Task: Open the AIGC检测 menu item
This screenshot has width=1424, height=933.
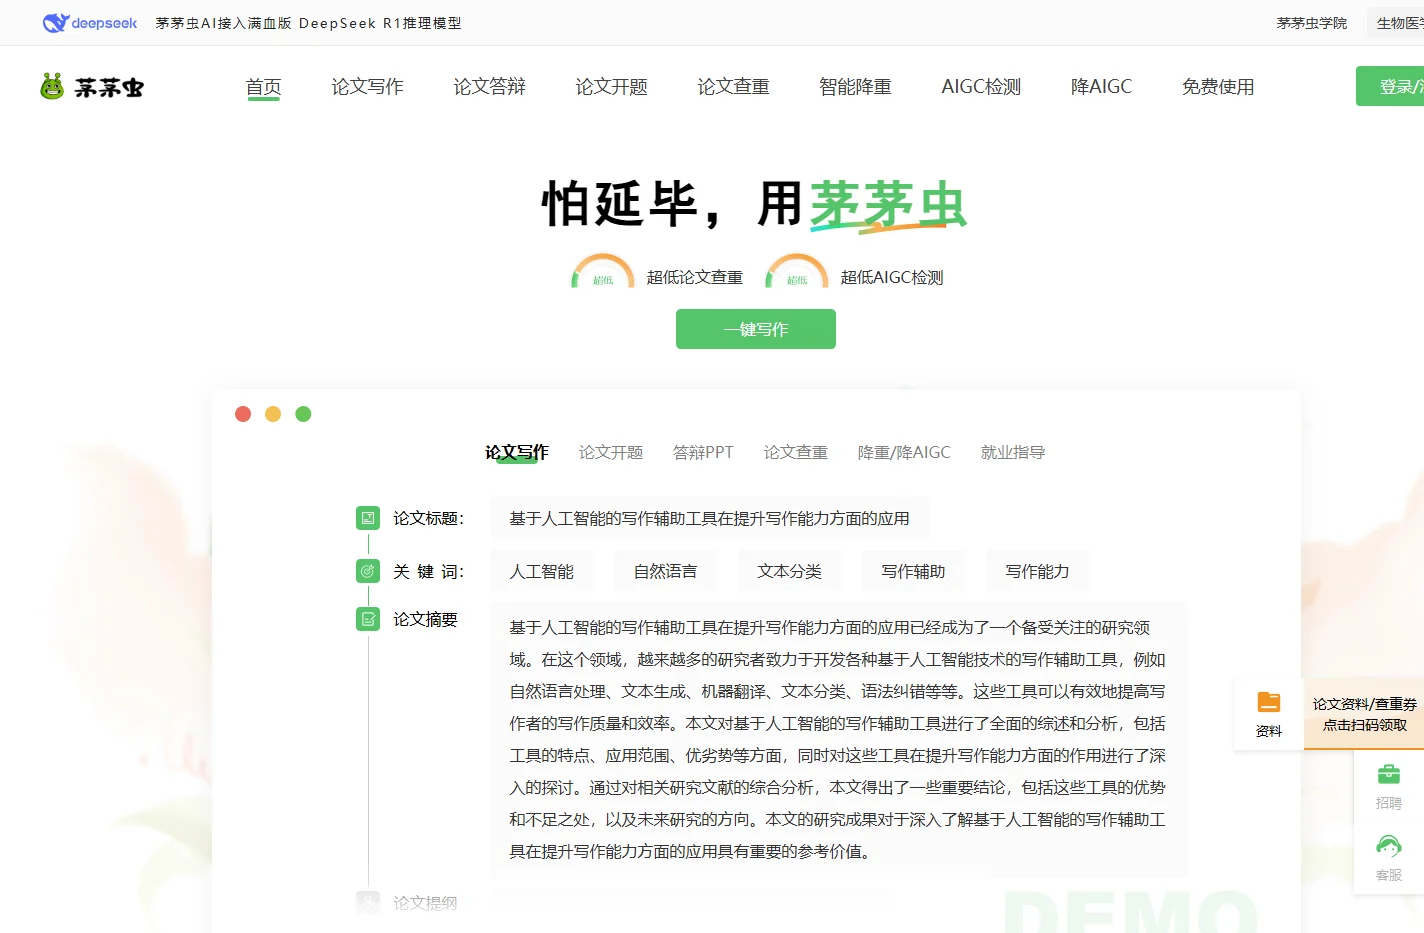Action: coord(982,87)
